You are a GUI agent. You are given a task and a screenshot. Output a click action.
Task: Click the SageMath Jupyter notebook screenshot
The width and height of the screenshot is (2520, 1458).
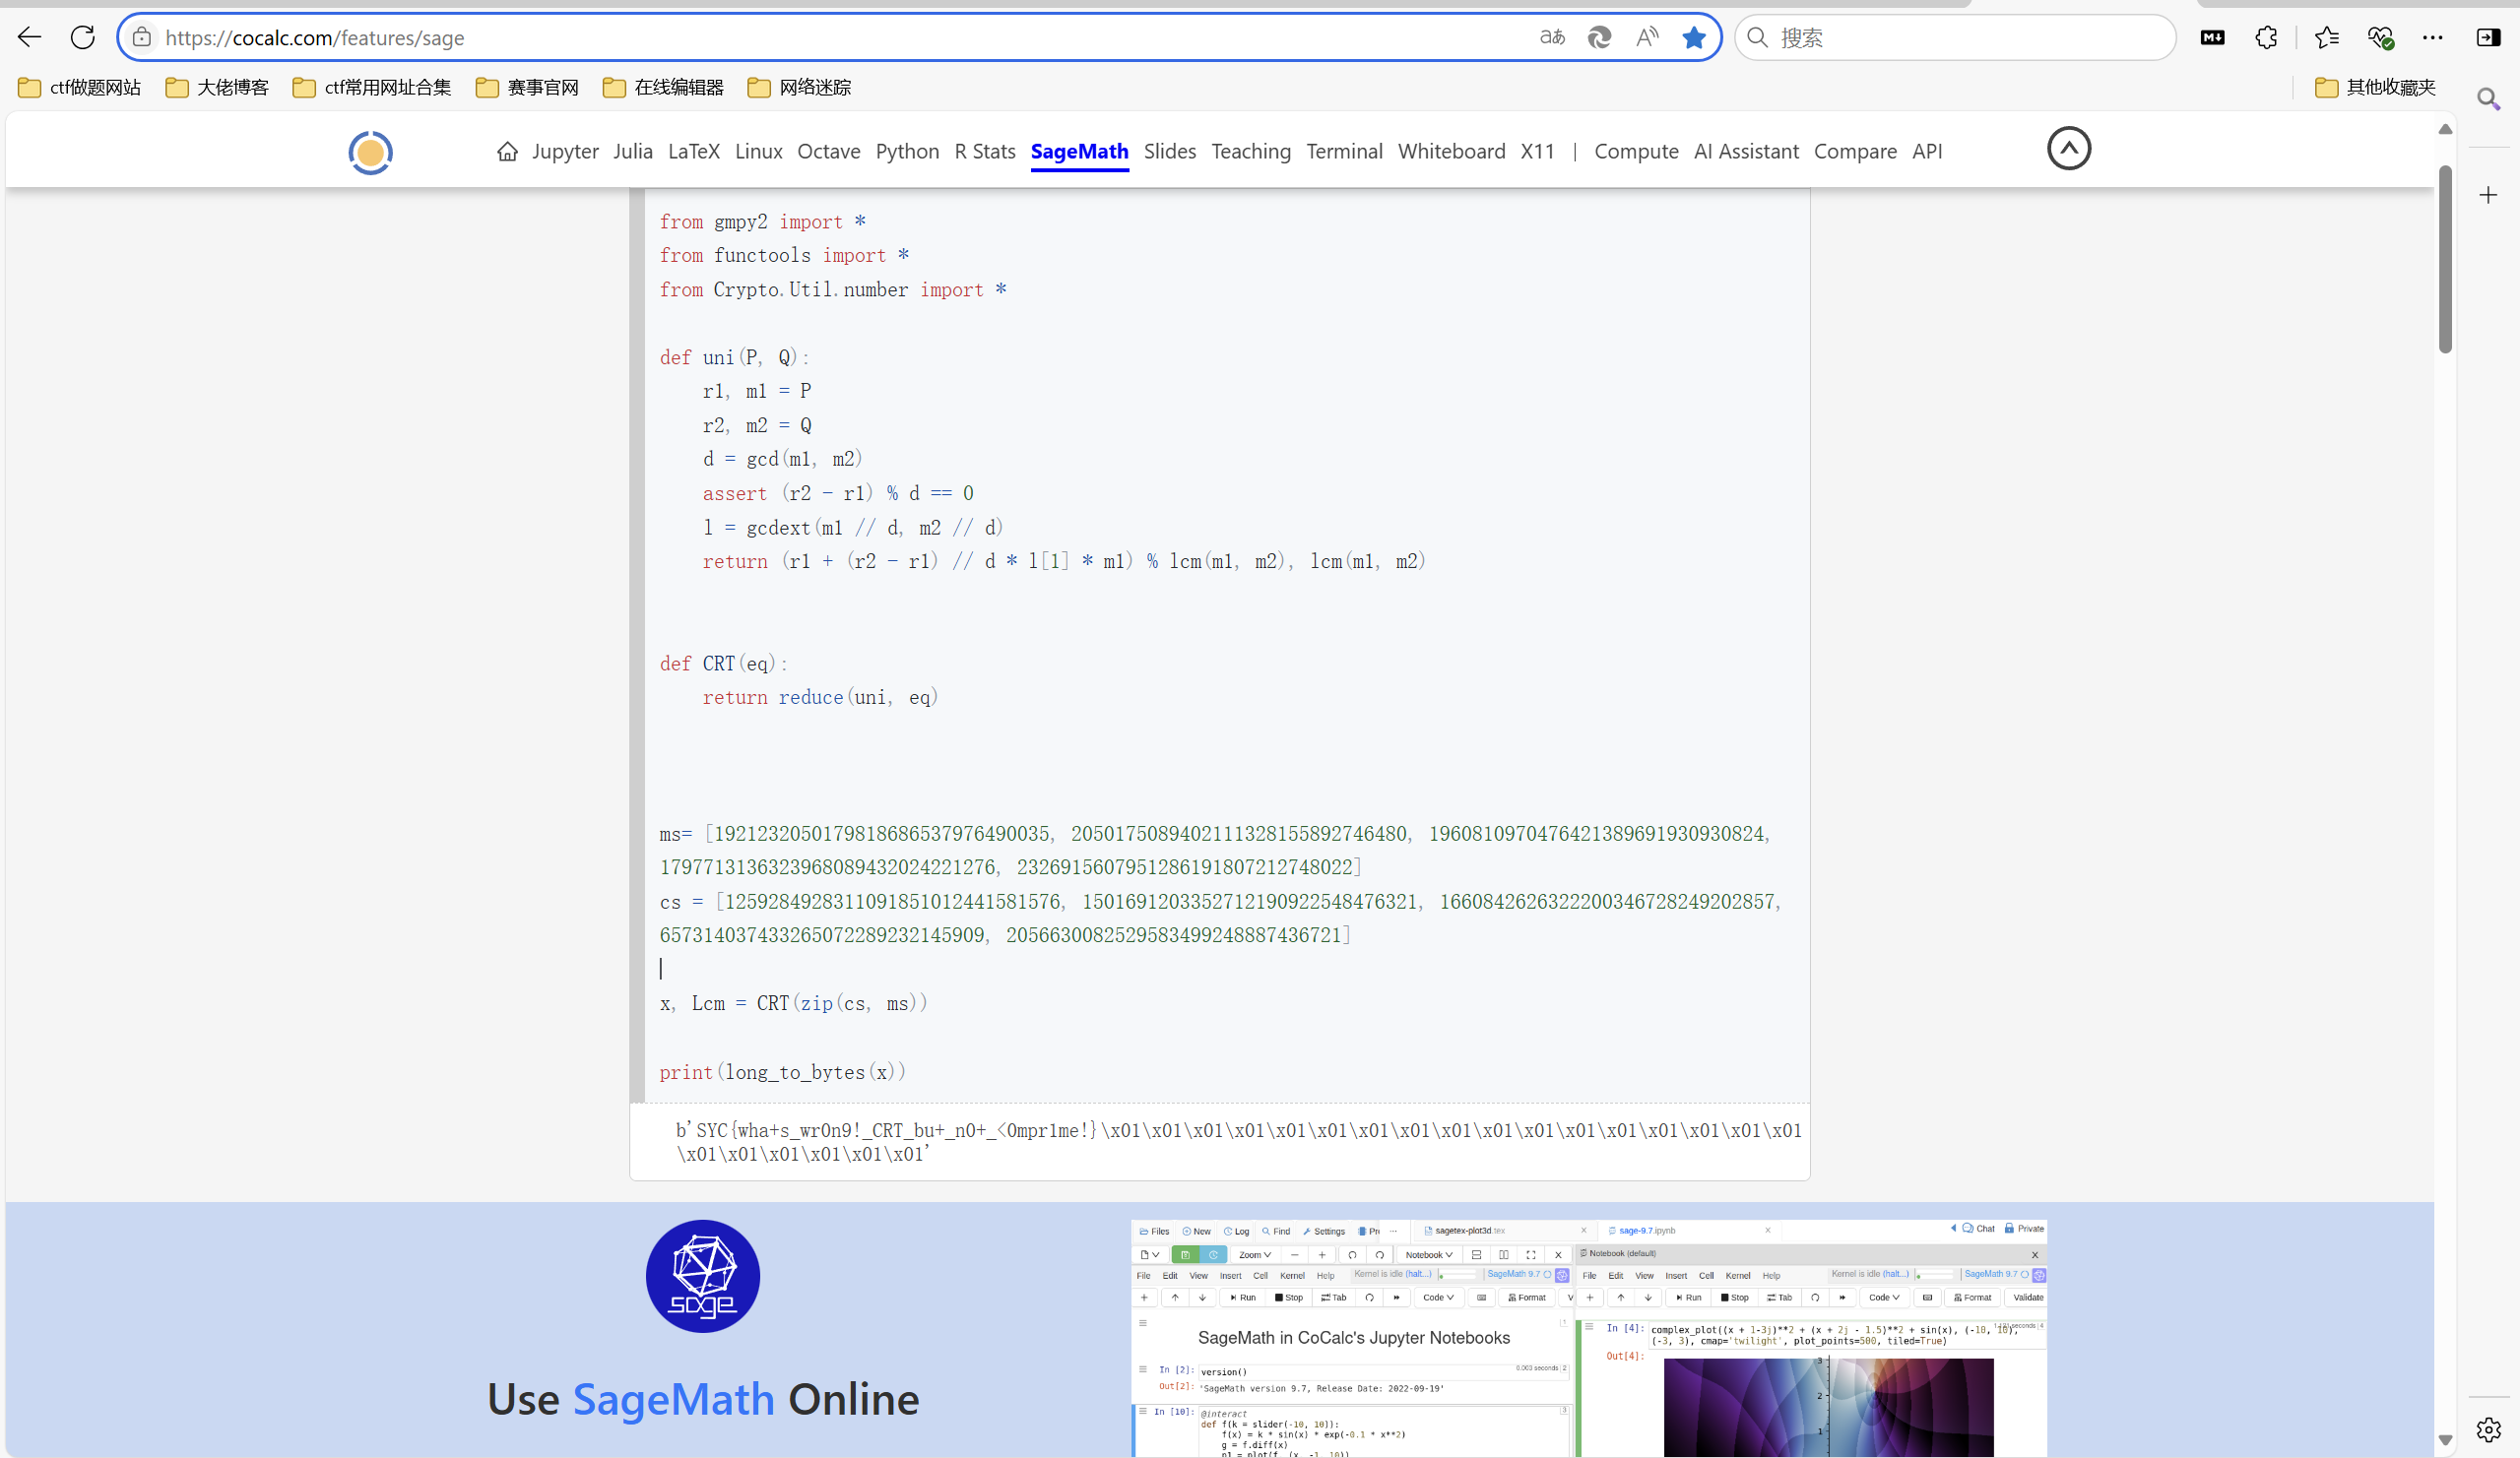pyautogui.click(x=1589, y=1338)
